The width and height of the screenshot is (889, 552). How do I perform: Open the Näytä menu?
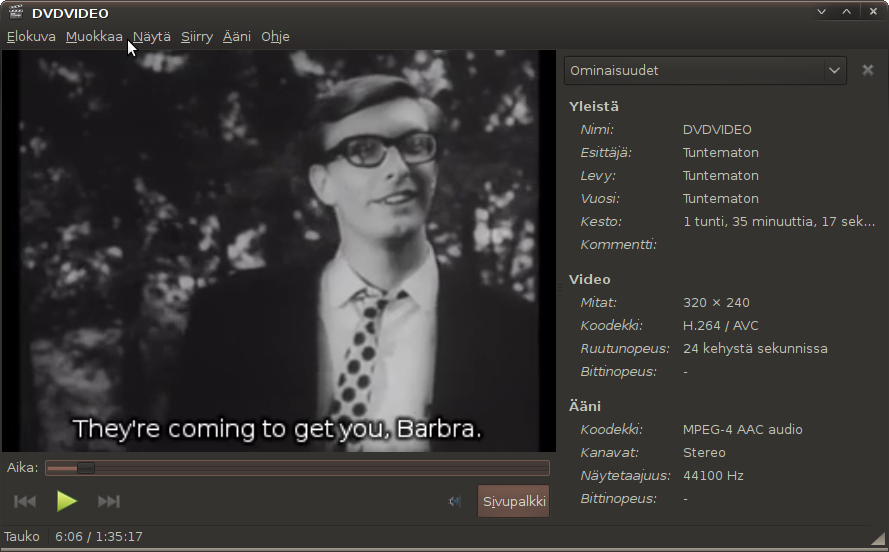[x=152, y=37]
